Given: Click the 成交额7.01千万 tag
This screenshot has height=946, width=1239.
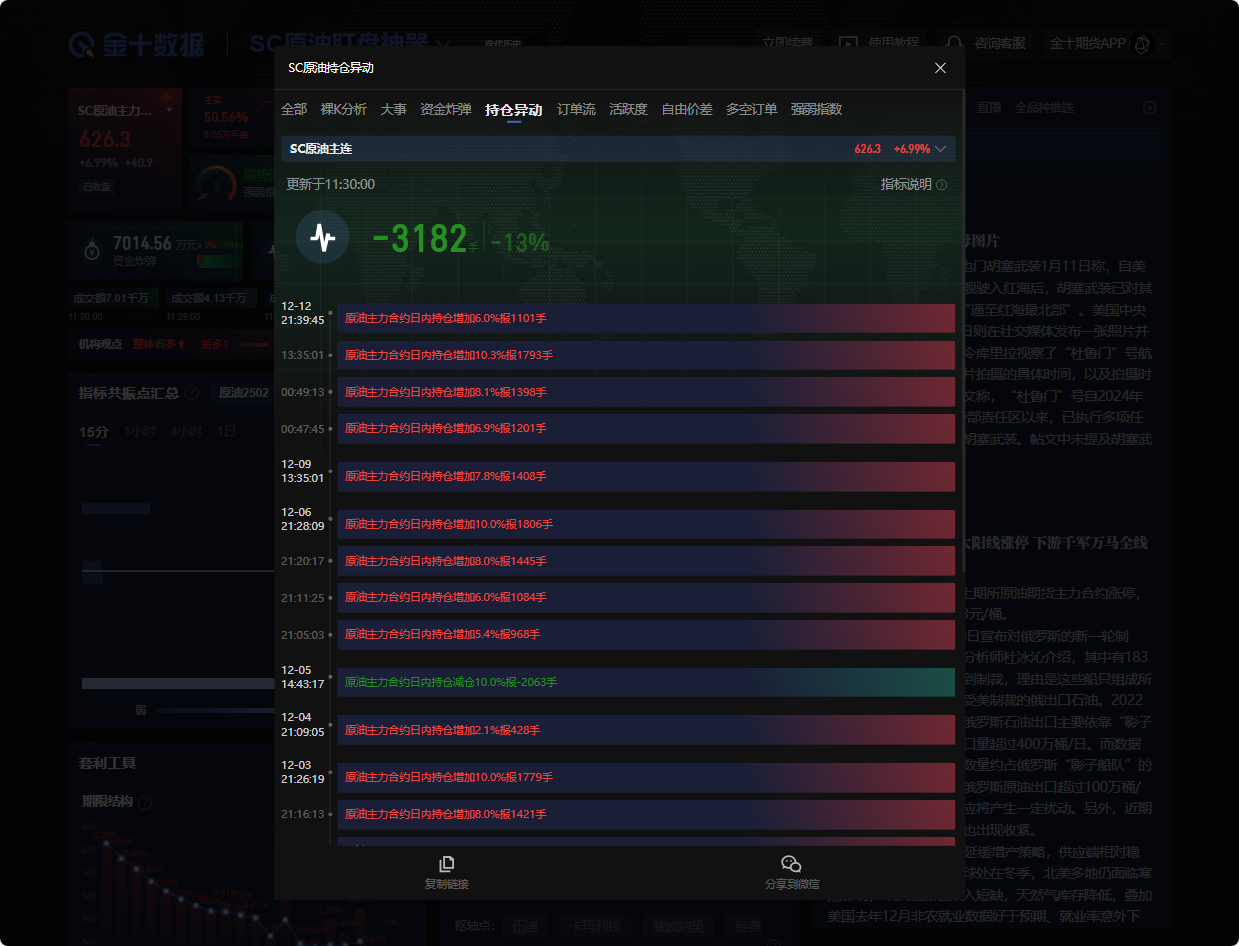Looking at the screenshot, I should (x=111, y=298).
